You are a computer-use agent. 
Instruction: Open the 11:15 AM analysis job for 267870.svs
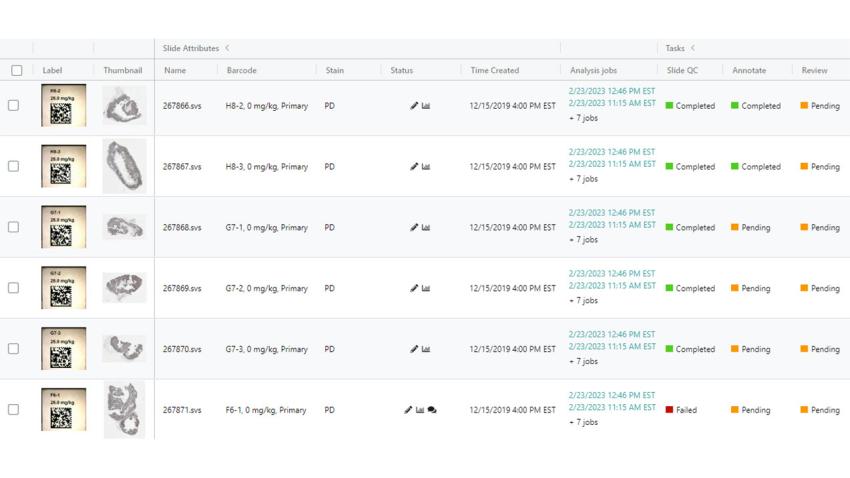coord(612,346)
